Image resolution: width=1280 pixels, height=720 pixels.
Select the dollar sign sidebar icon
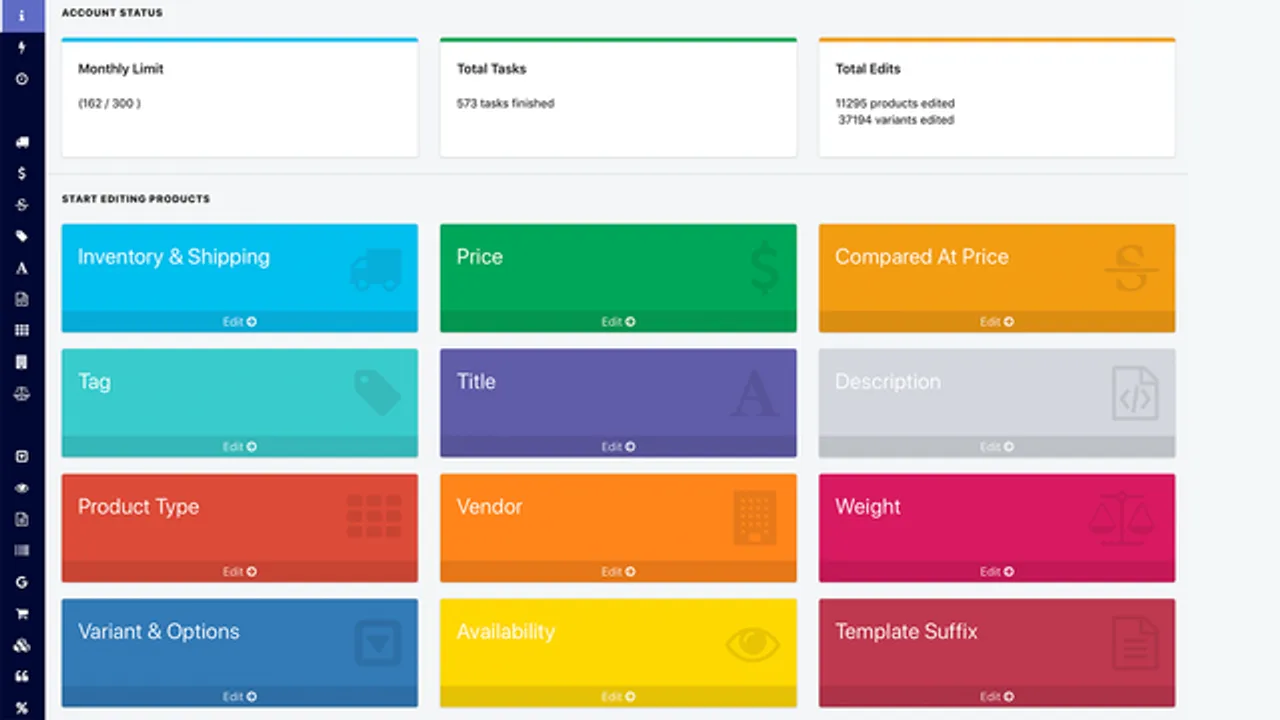(22, 174)
